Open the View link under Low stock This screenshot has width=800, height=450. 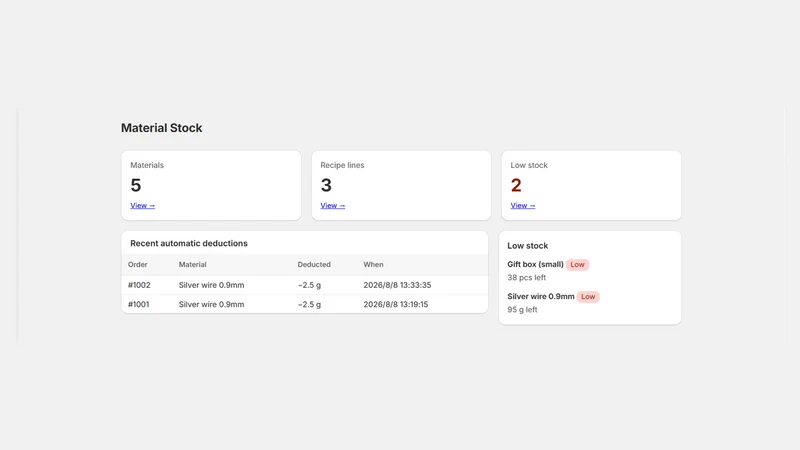pyautogui.click(x=523, y=206)
